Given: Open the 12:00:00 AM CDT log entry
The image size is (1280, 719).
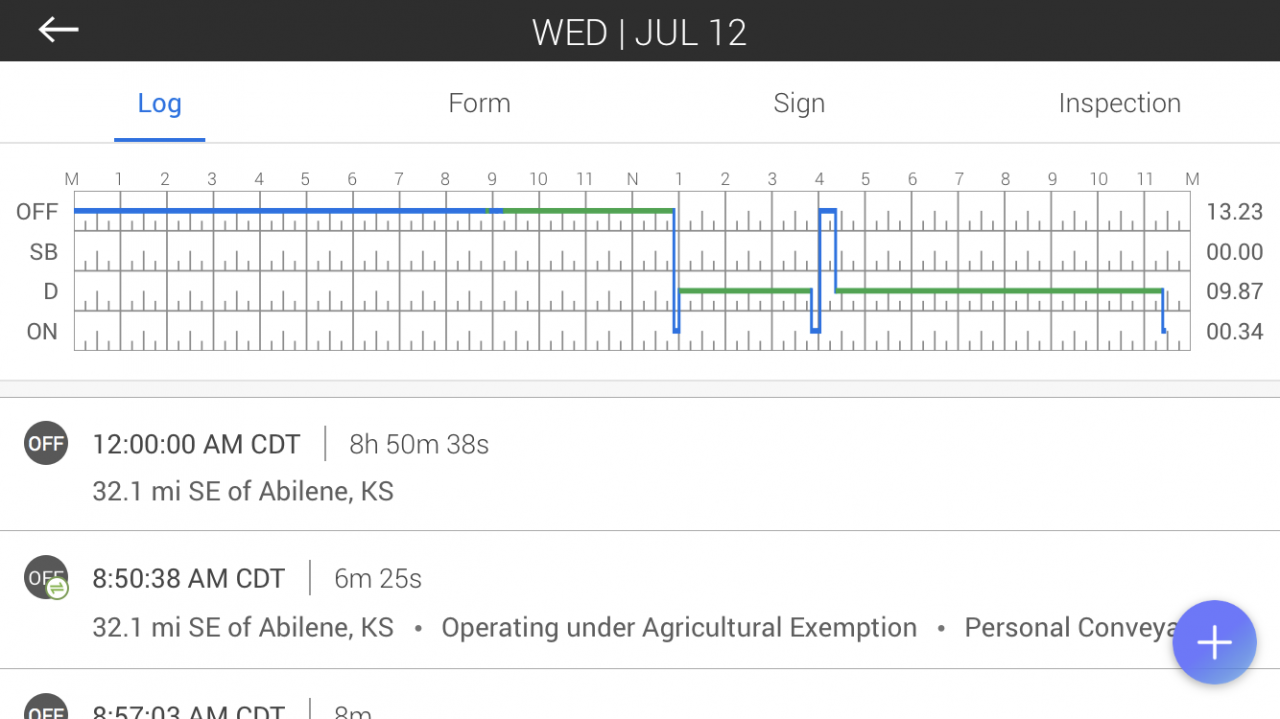Looking at the screenshot, I should coord(640,464).
